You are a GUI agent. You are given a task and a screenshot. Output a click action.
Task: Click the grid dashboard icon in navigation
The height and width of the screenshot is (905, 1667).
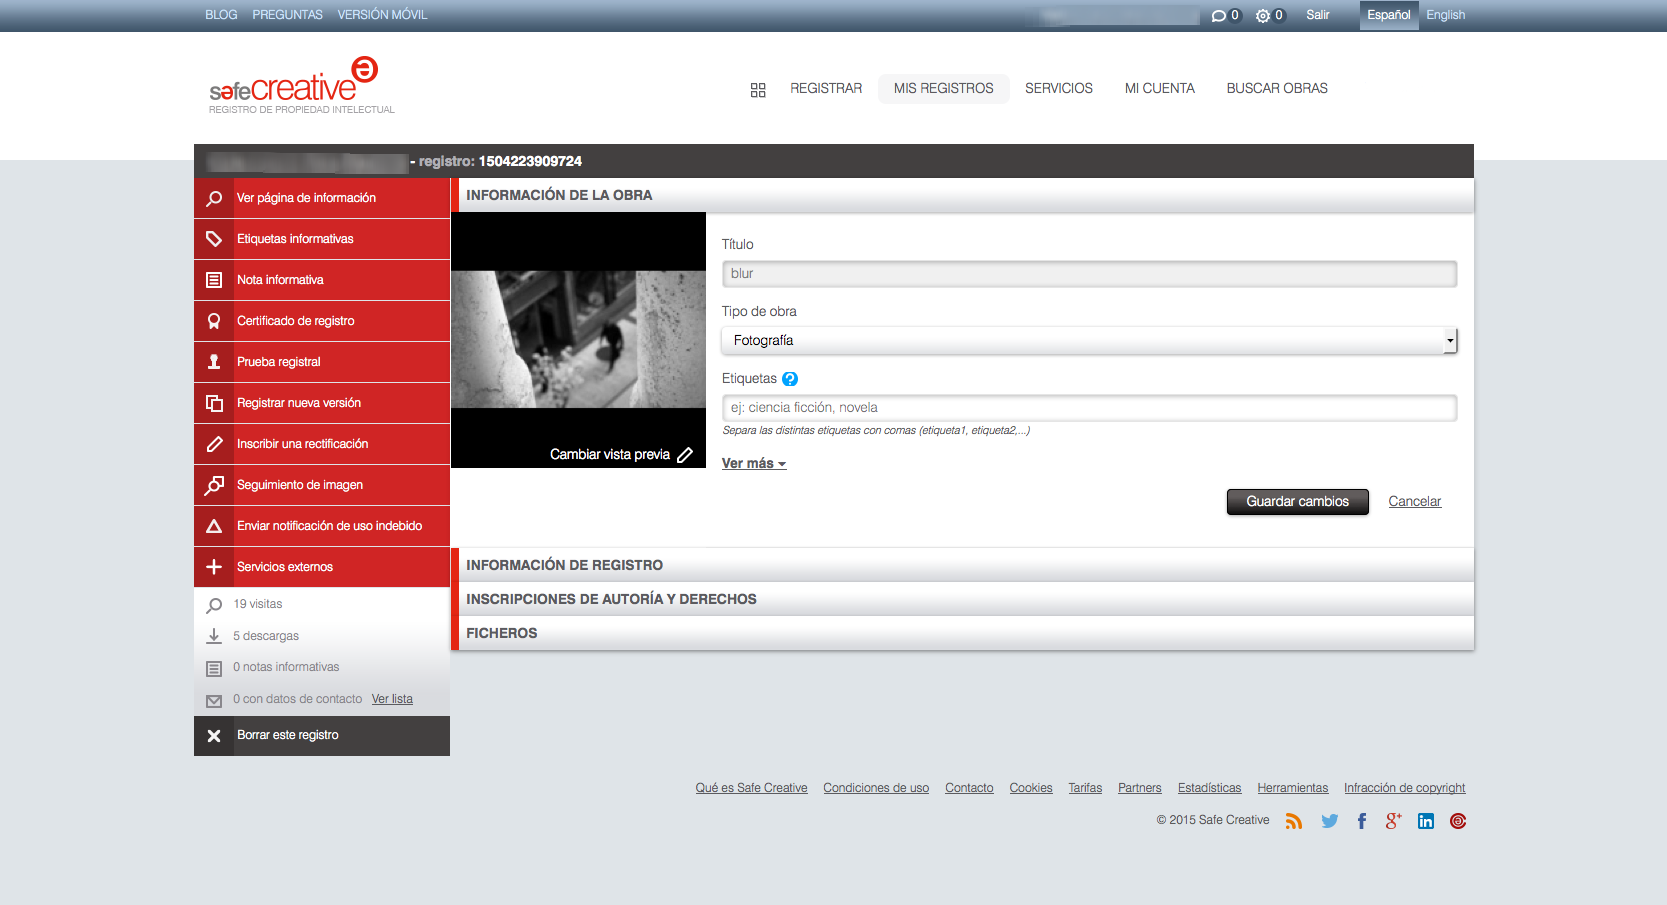[758, 90]
